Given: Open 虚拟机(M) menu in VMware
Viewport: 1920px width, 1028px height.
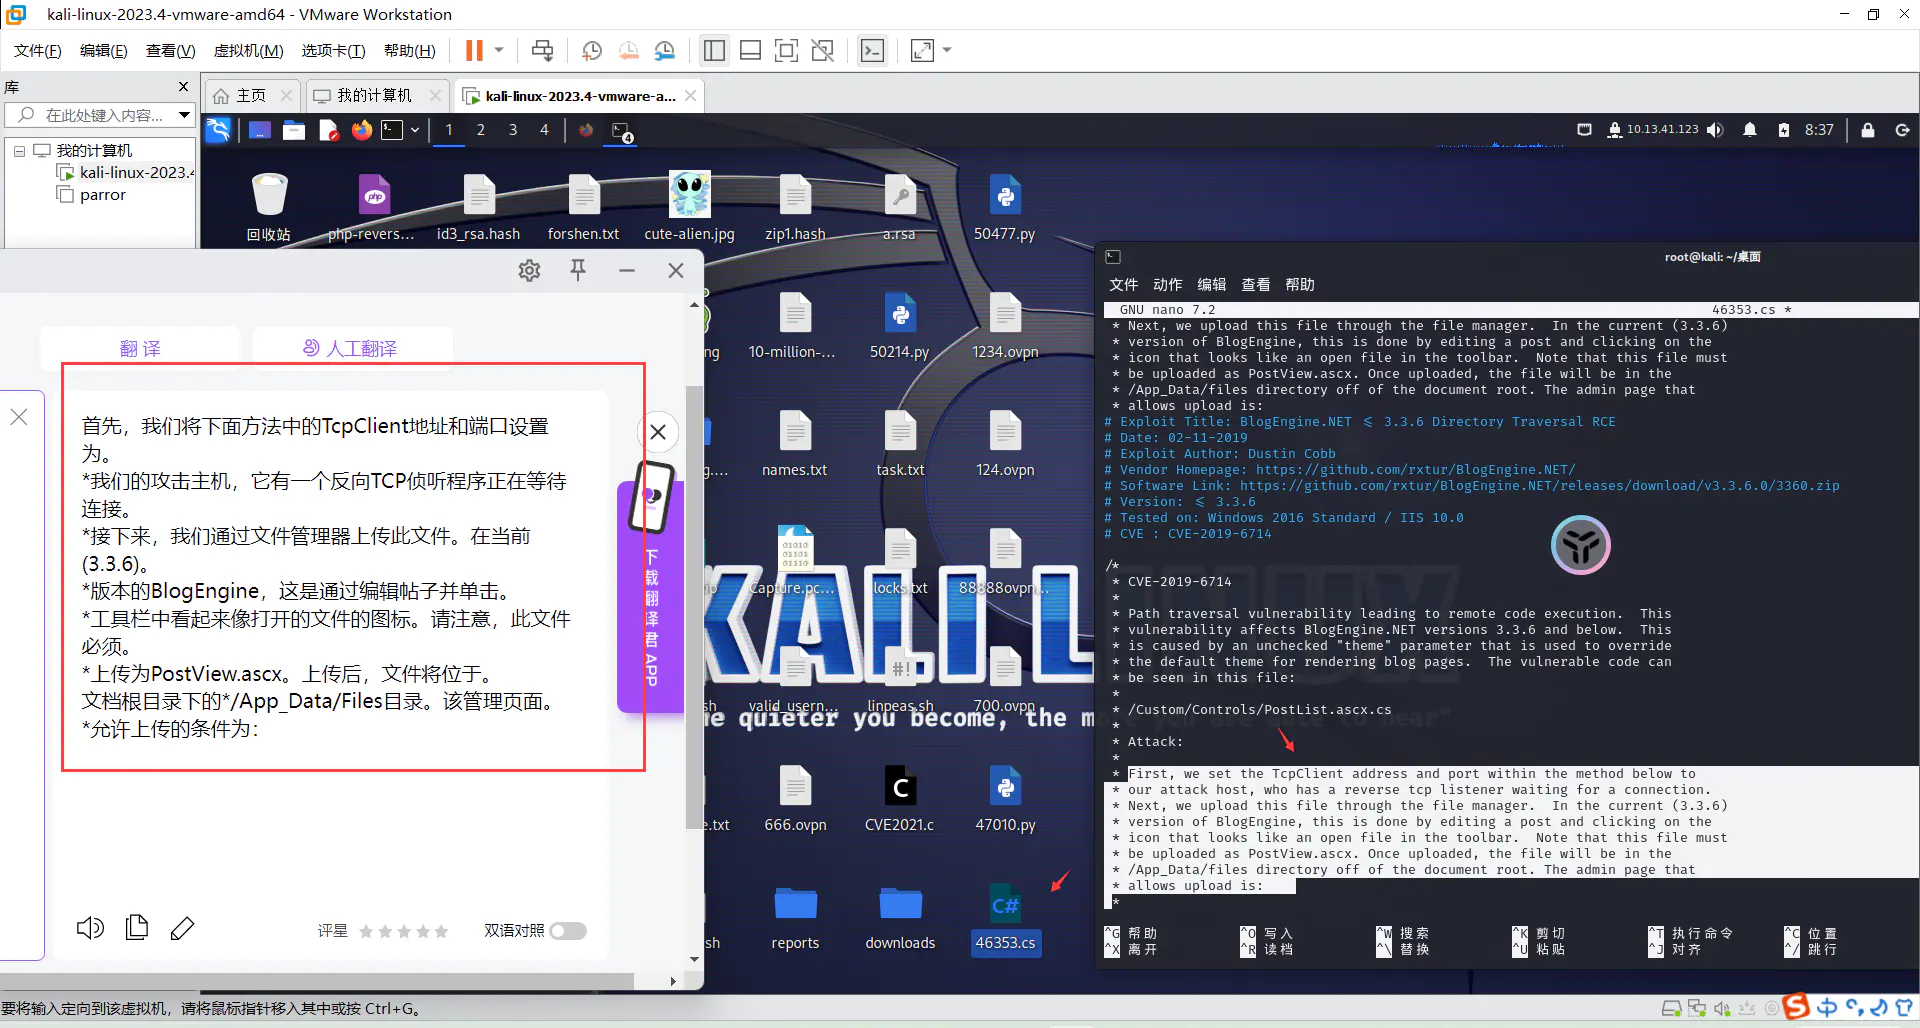Looking at the screenshot, I should tap(248, 50).
